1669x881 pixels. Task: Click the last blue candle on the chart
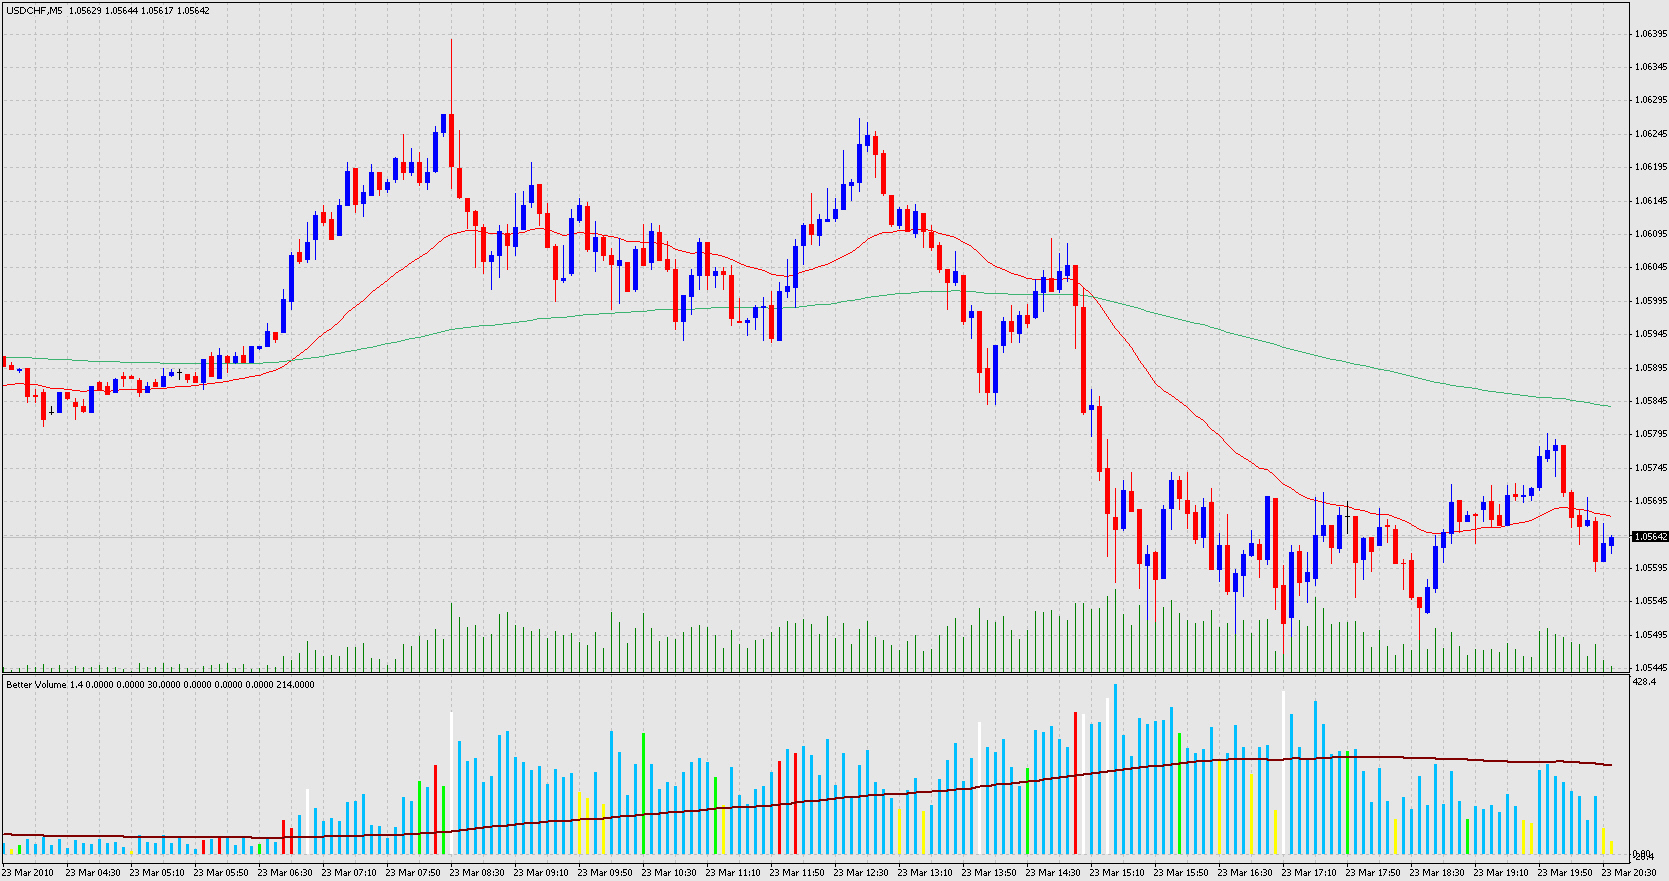click(1611, 541)
